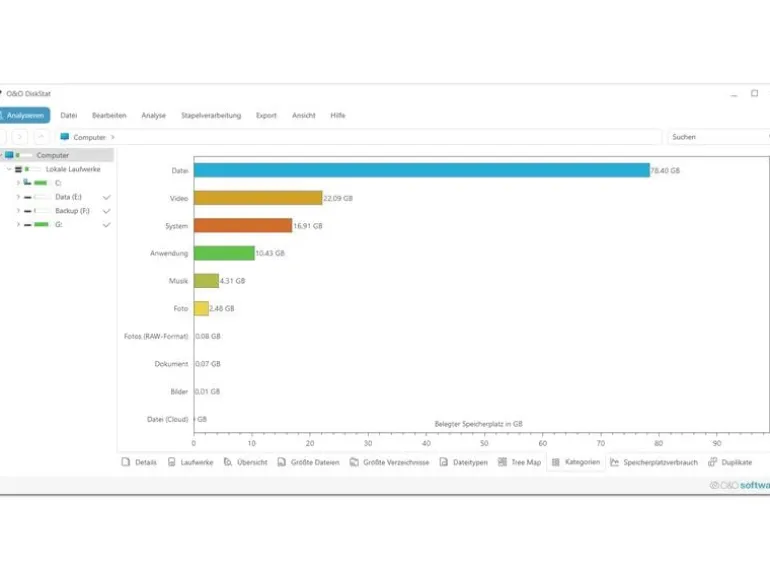Image resolution: width=770 pixels, height=578 pixels.
Task: Select Backup (F:) in the tree
Action: click(72, 211)
